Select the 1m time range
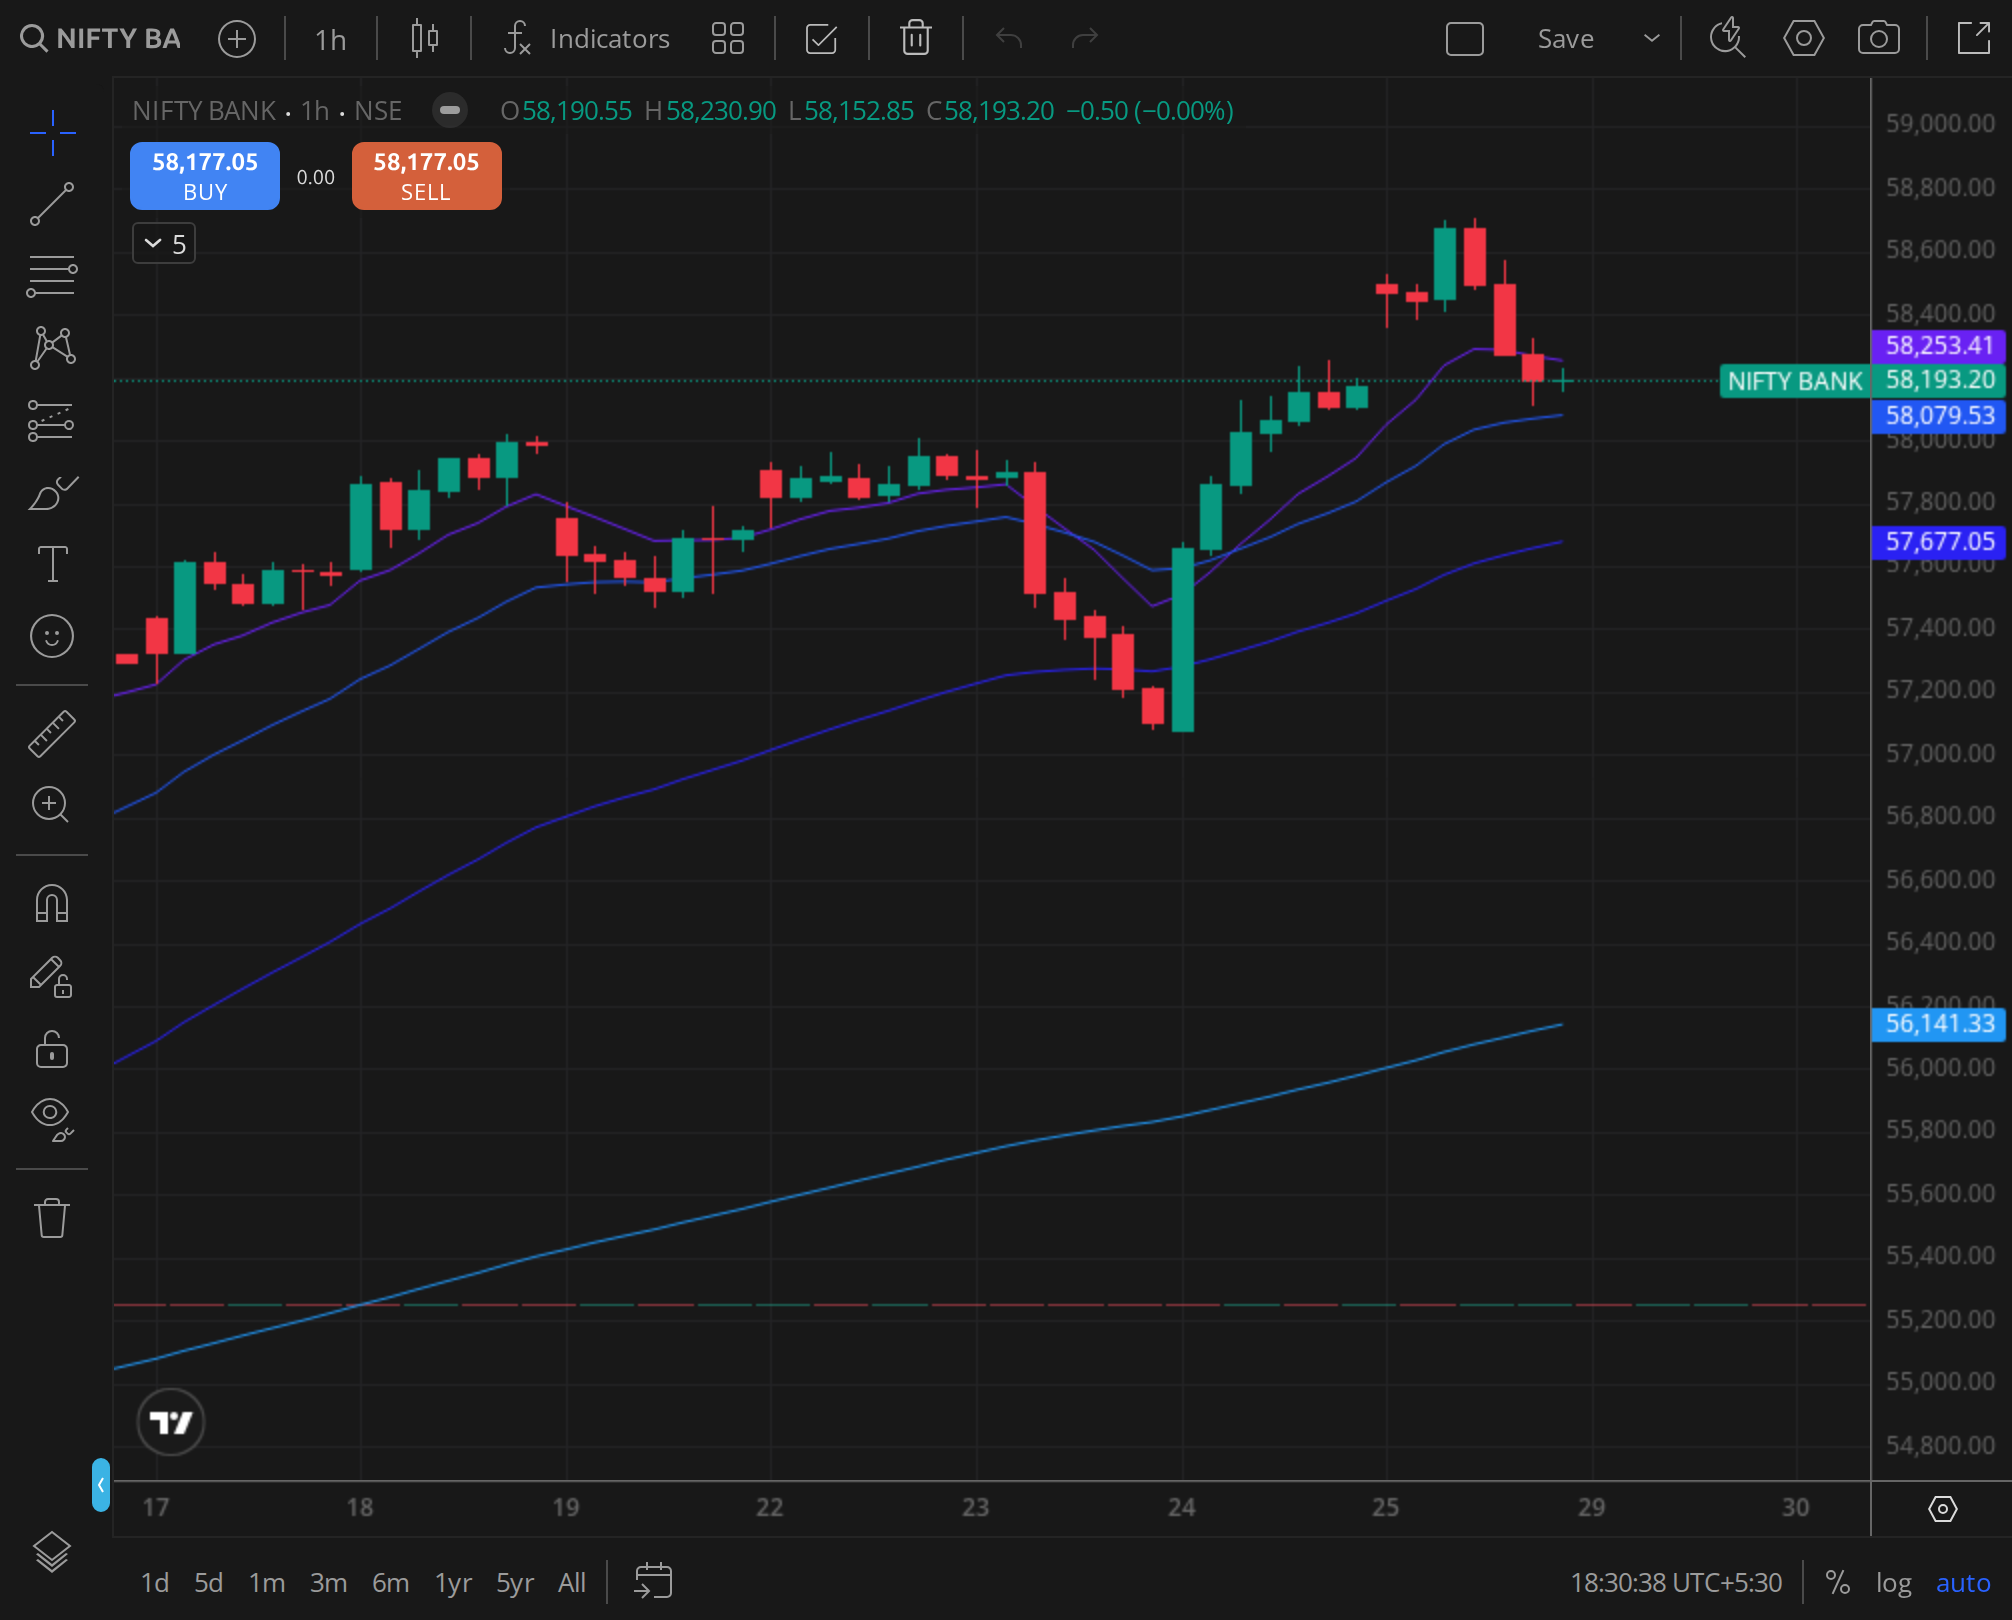Image resolution: width=2012 pixels, height=1620 pixels. point(267,1583)
